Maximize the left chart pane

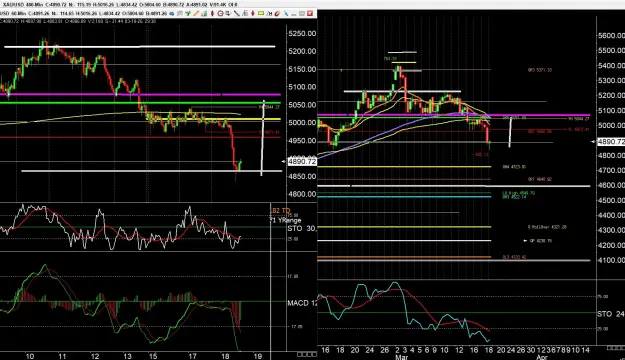coord(302,14)
